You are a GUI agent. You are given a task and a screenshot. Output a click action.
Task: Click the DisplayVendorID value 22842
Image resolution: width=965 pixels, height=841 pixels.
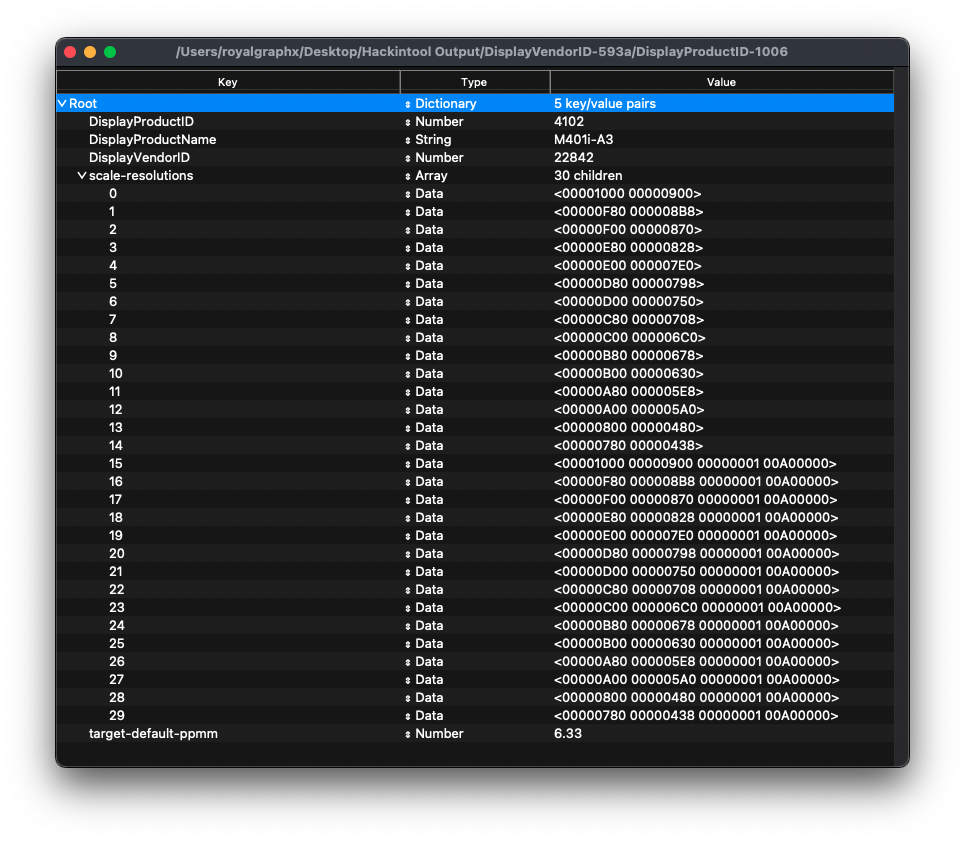[x=574, y=157]
